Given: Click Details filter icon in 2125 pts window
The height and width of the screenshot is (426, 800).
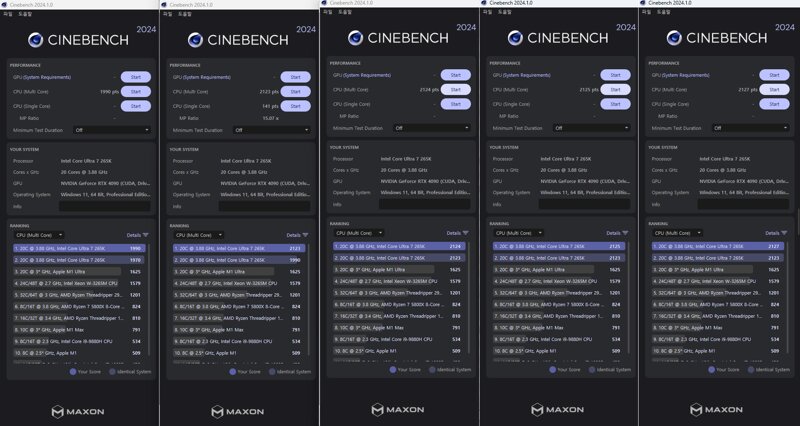Looking at the screenshot, I should tap(625, 233).
